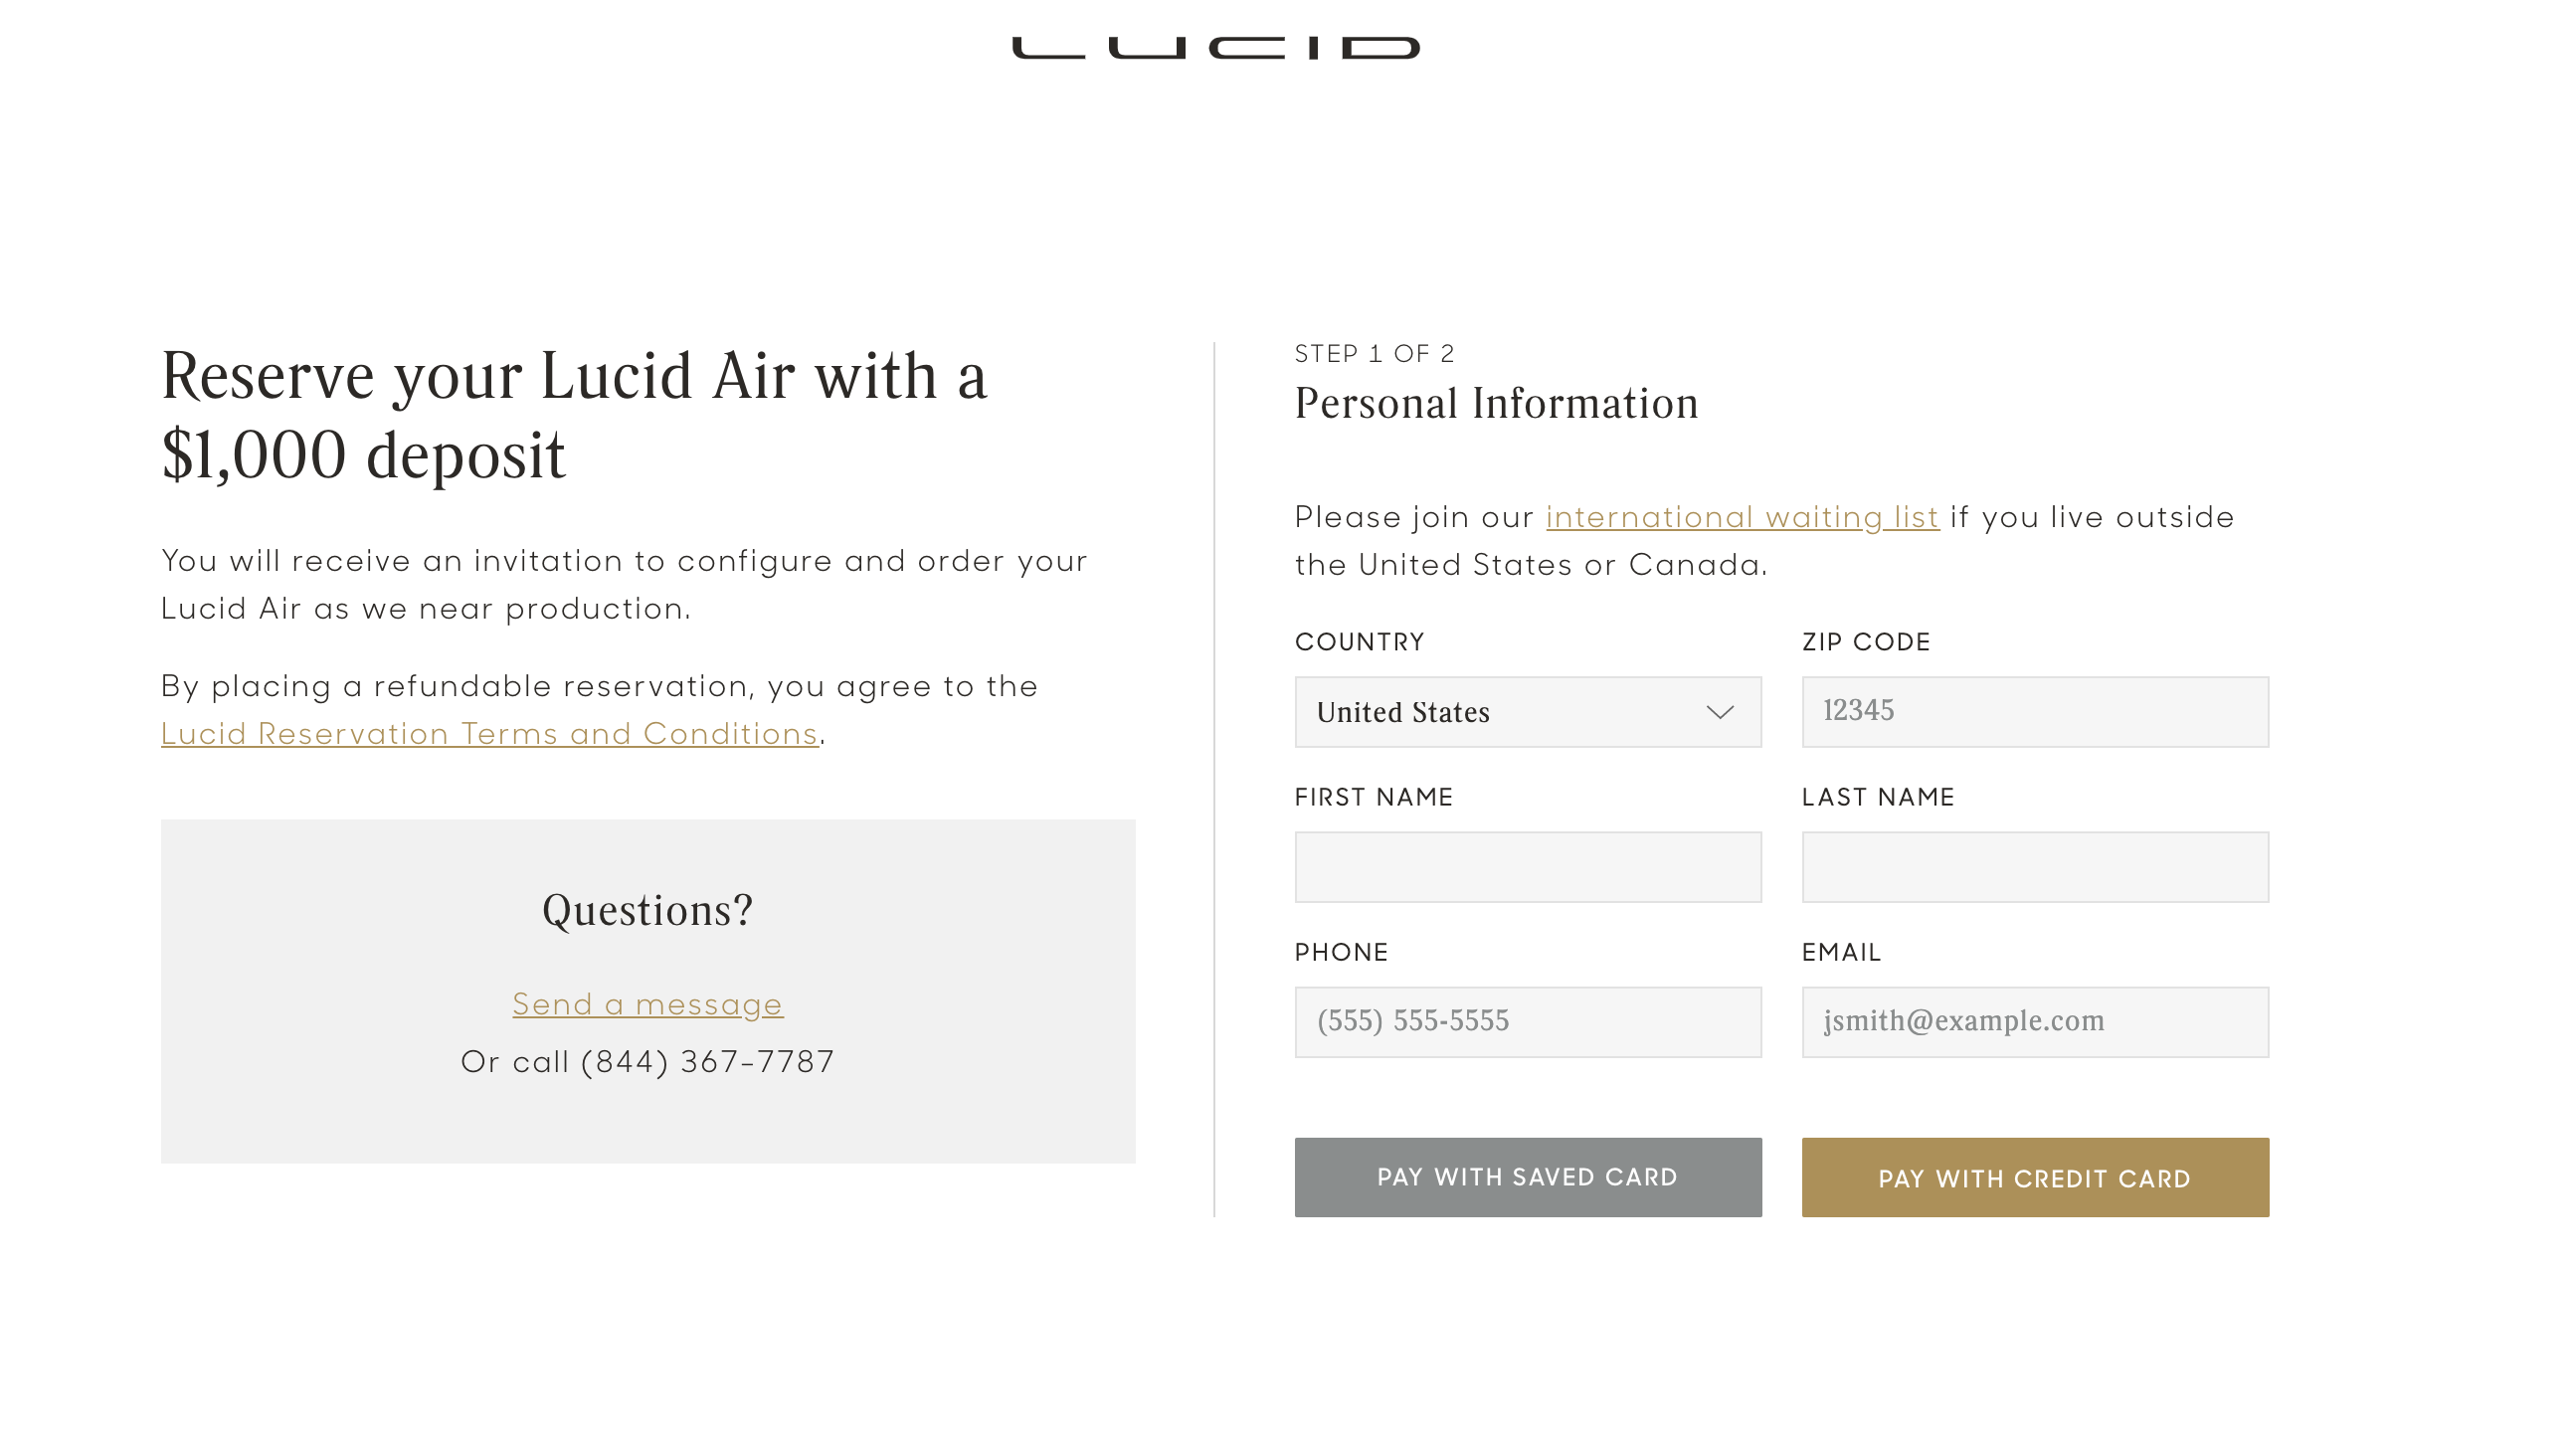This screenshot has width=2576, height=1446.
Task: Select the Email address input box
Action: [2034, 1022]
